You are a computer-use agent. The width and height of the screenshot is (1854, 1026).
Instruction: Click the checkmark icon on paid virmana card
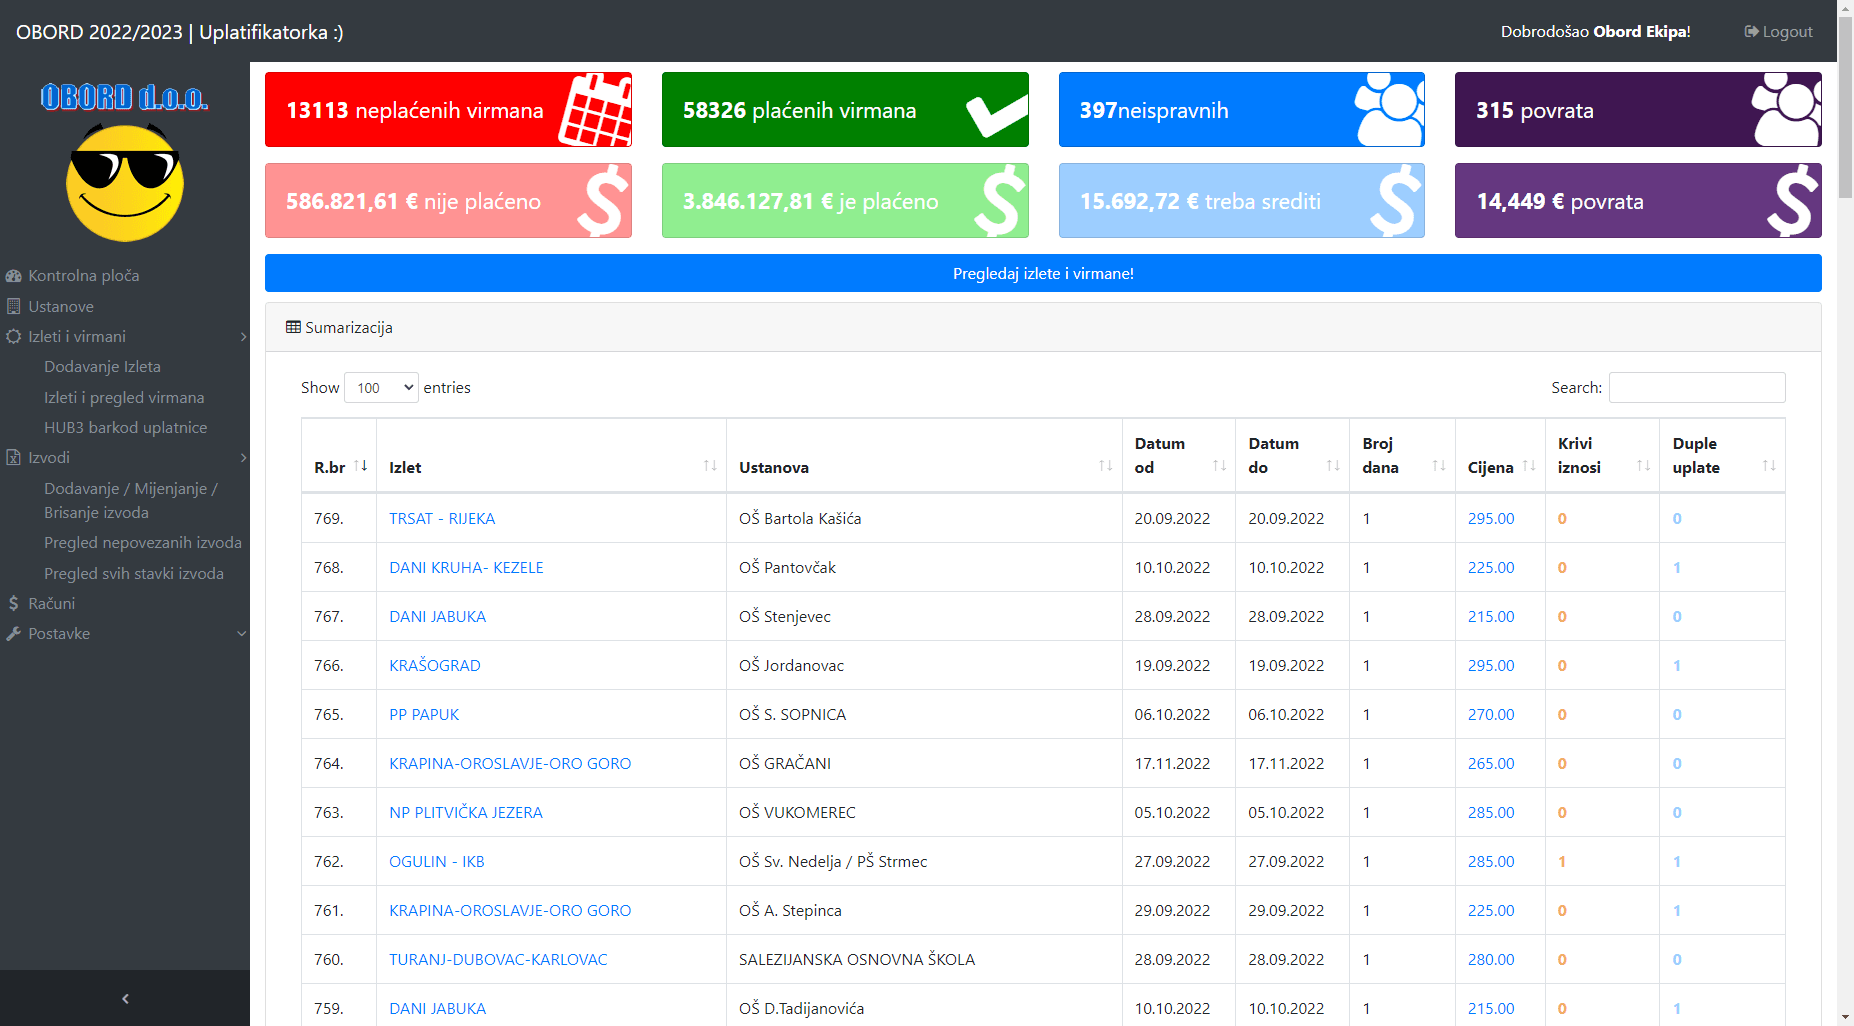click(996, 114)
